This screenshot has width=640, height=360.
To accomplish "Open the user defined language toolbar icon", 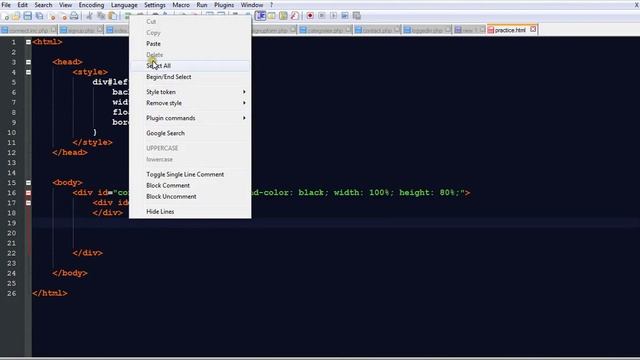I will pos(271,16).
